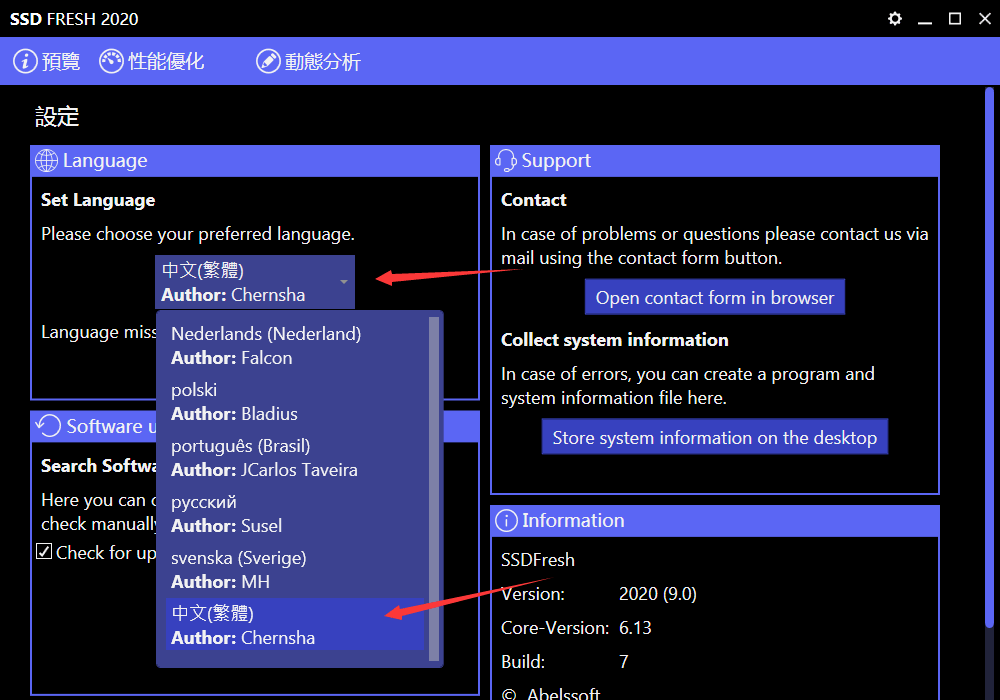Image resolution: width=1000 pixels, height=700 pixels.
Task: Click the pencil icon for 動態分析
Action: pos(268,62)
